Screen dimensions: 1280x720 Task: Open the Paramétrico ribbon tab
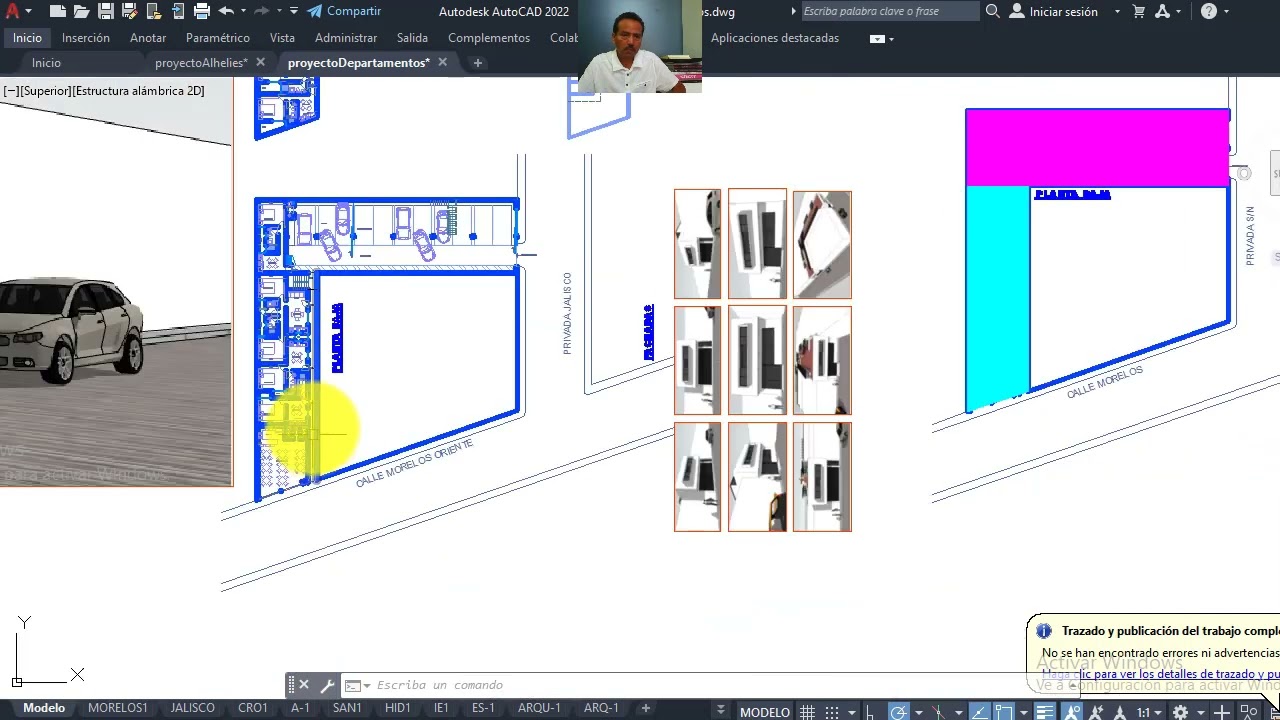(218, 38)
